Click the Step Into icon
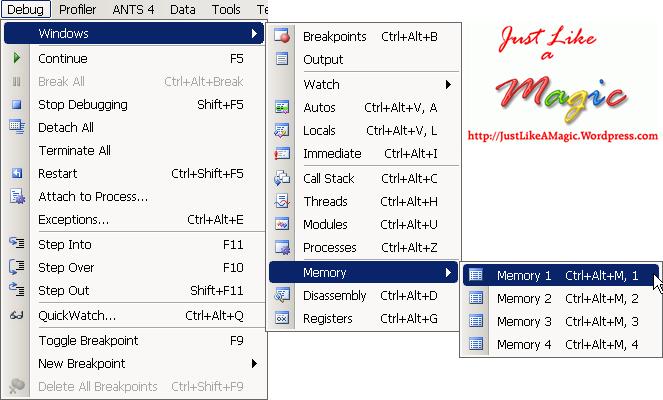 (x=16, y=243)
